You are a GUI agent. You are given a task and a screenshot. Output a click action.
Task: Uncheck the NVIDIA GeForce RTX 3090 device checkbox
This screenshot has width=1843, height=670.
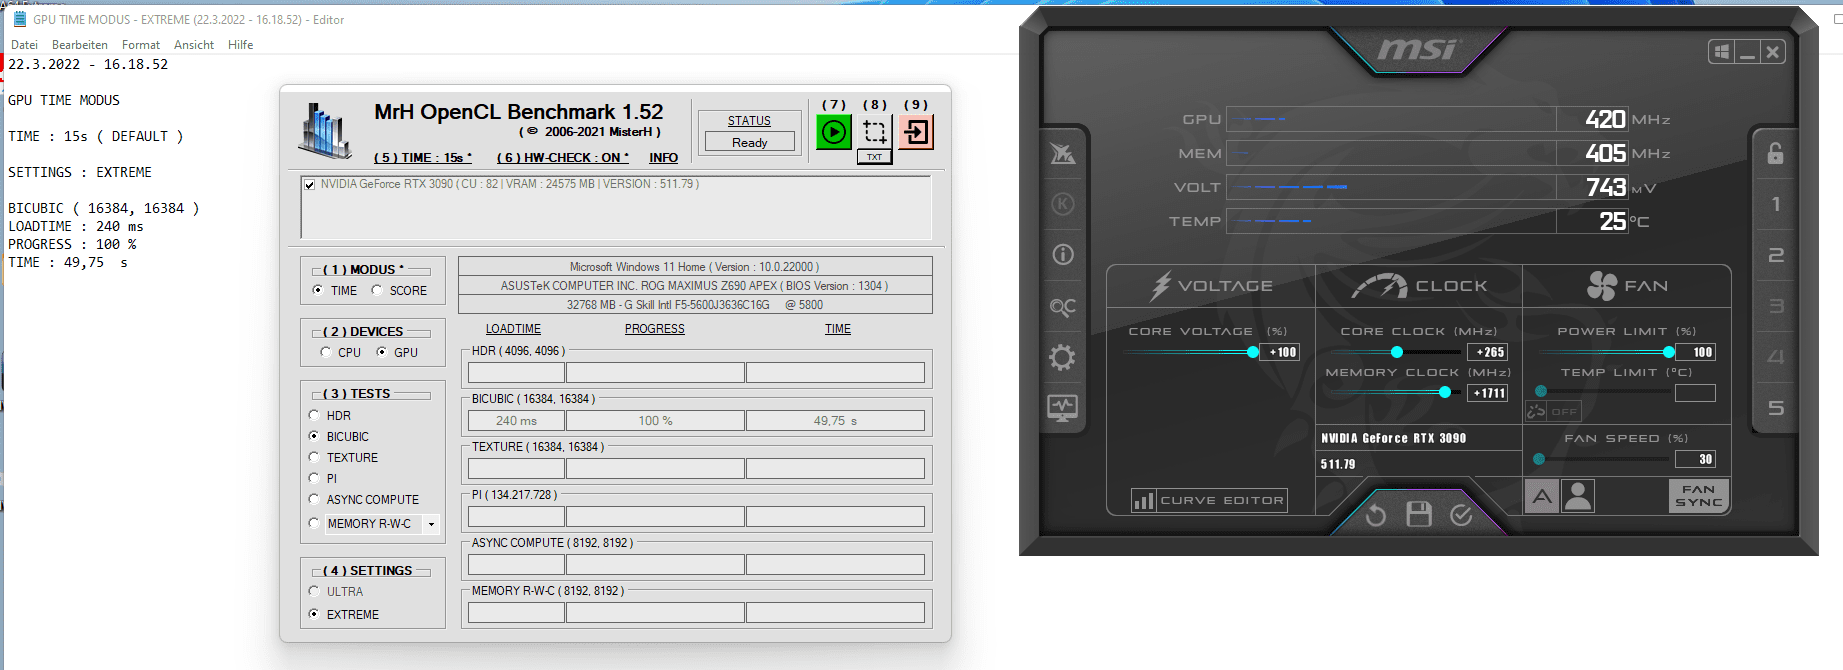pos(310,184)
